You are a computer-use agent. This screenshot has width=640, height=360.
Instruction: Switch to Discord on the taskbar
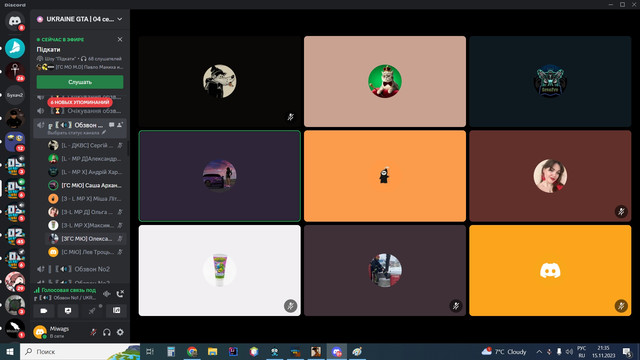coord(337,351)
